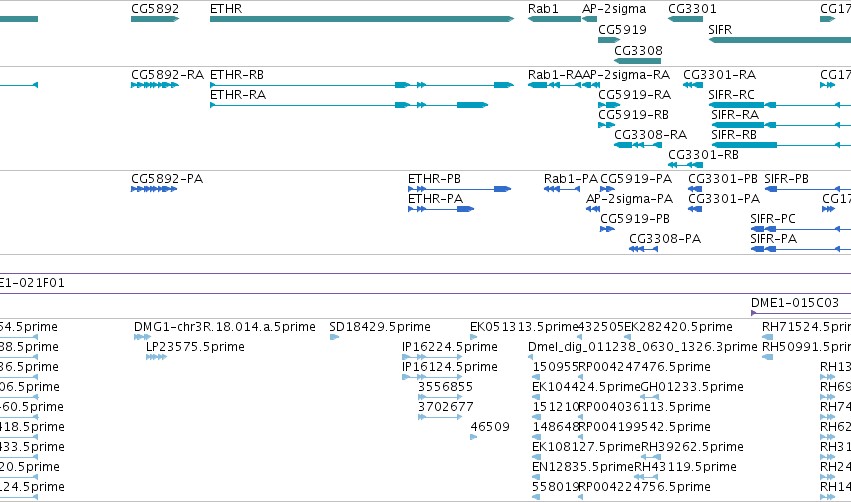The height and width of the screenshot is (502, 851).
Task: Select the CG5892 gene feature
Action: pos(155,19)
